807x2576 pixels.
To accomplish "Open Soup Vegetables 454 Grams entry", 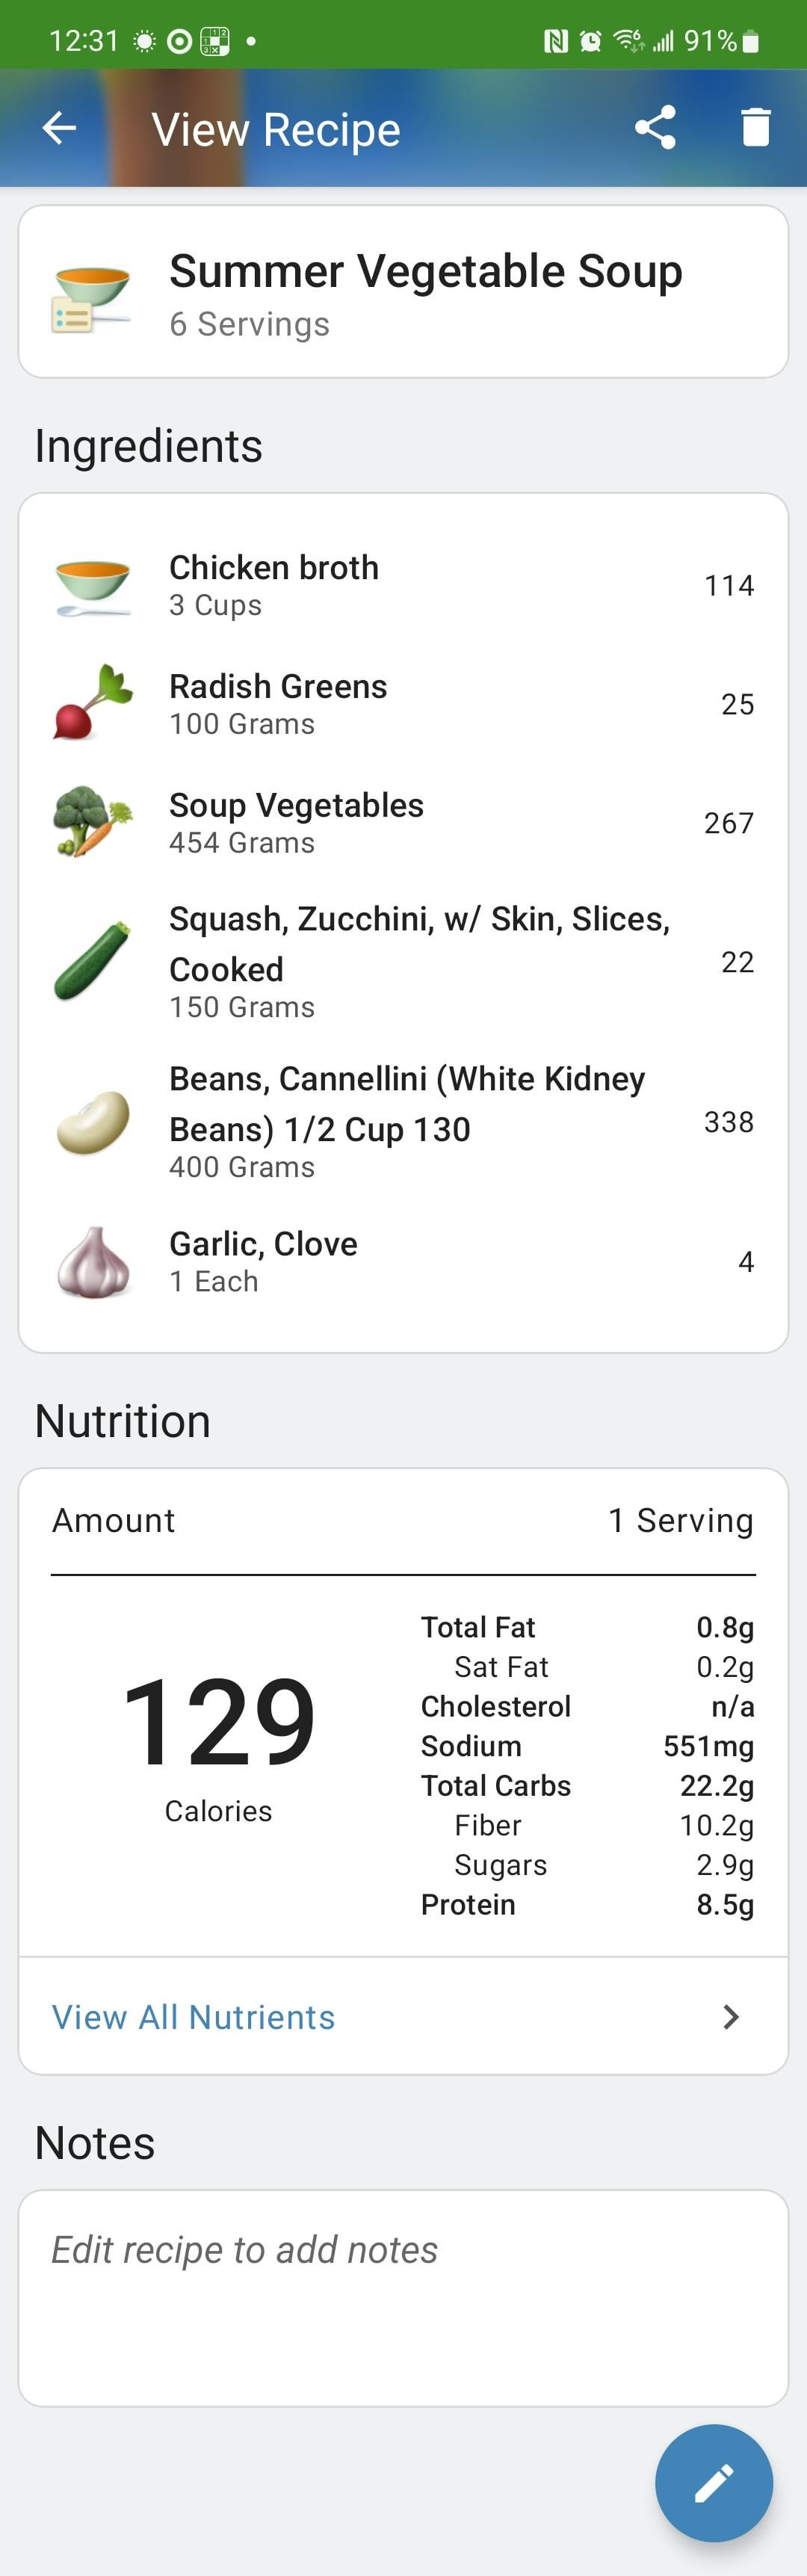I will 403,823.
